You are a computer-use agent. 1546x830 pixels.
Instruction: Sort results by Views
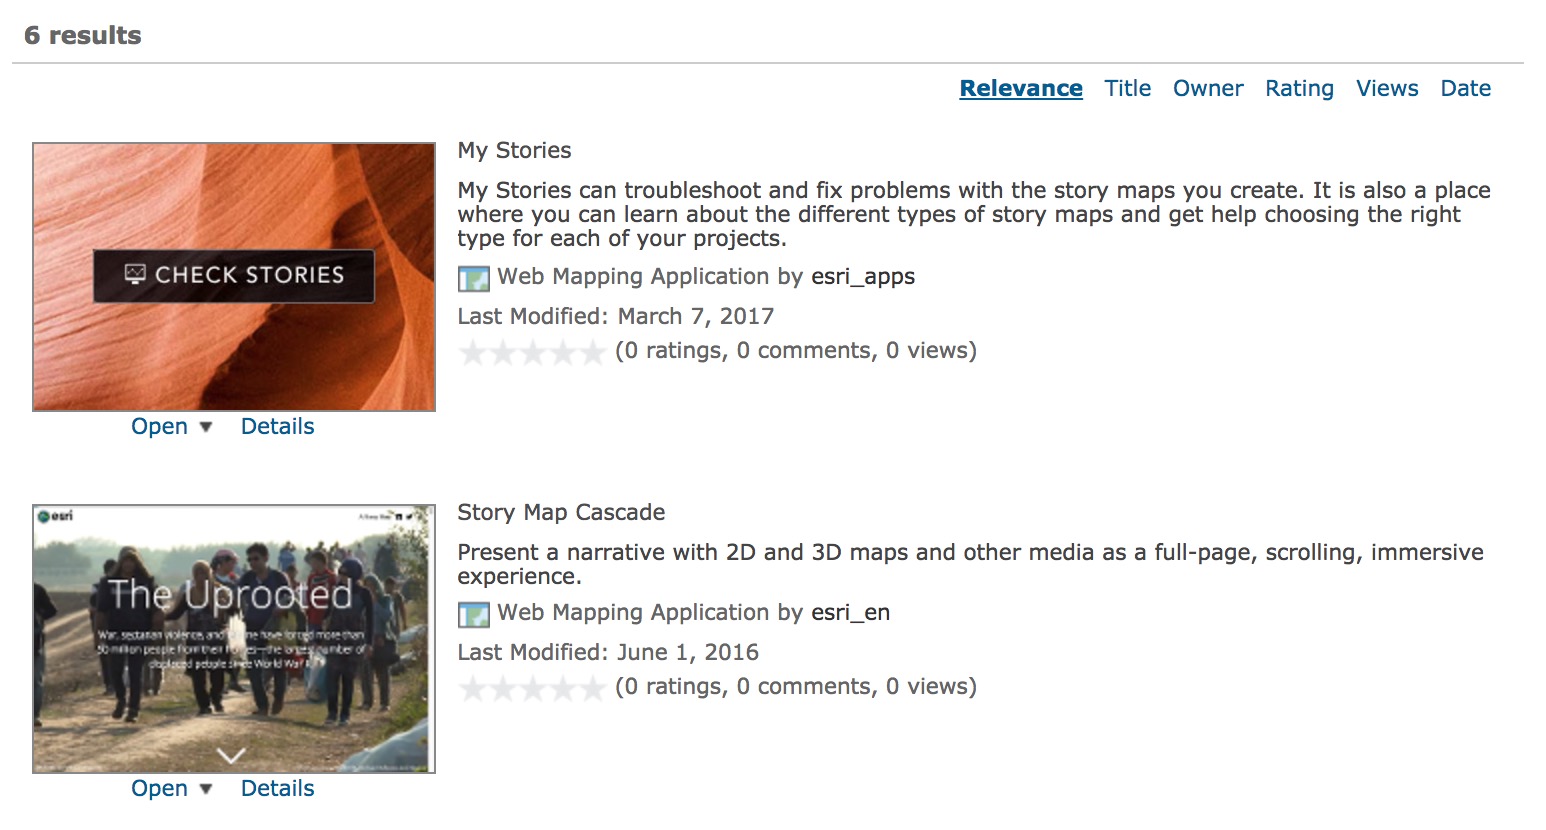[1386, 88]
